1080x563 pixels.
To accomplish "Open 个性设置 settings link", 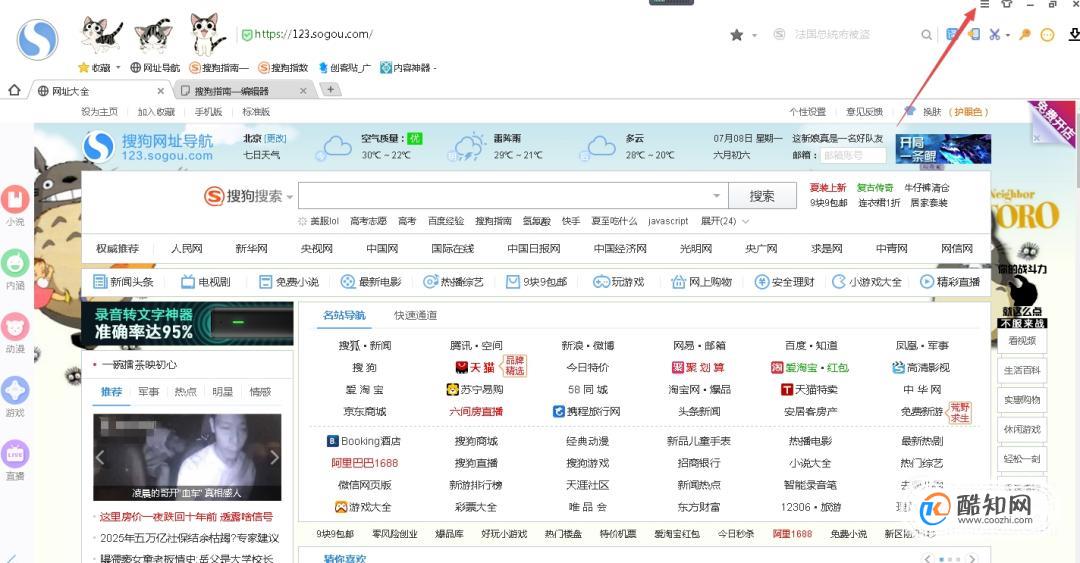I will coord(807,112).
